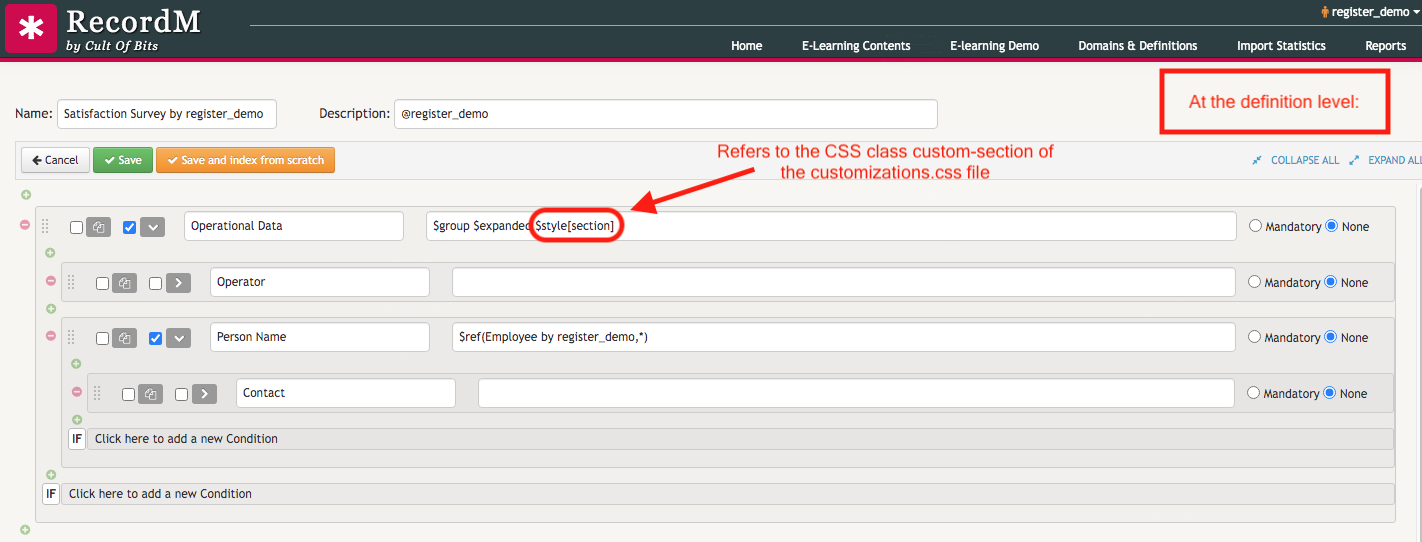Image resolution: width=1422 pixels, height=542 pixels.
Task: Add field between Operator and Person Name
Action: click(x=51, y=308)
